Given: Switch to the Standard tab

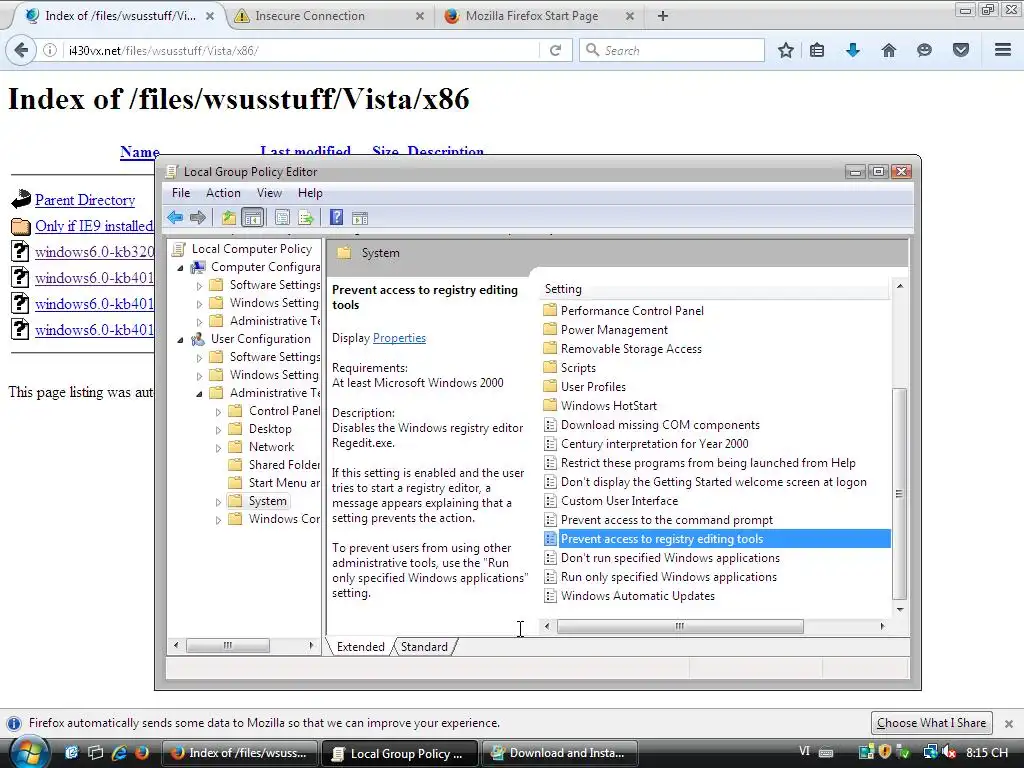Looking at the screenshot, I should tap(424, 647).
